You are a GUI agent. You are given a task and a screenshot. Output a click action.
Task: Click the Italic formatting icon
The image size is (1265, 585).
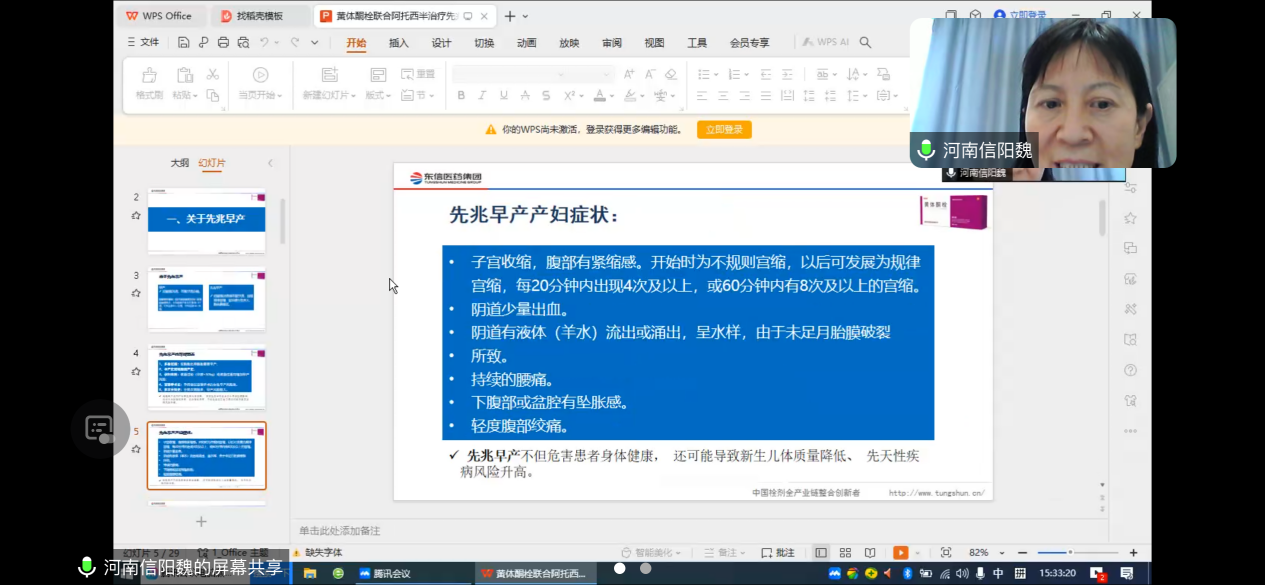point(482,96)
